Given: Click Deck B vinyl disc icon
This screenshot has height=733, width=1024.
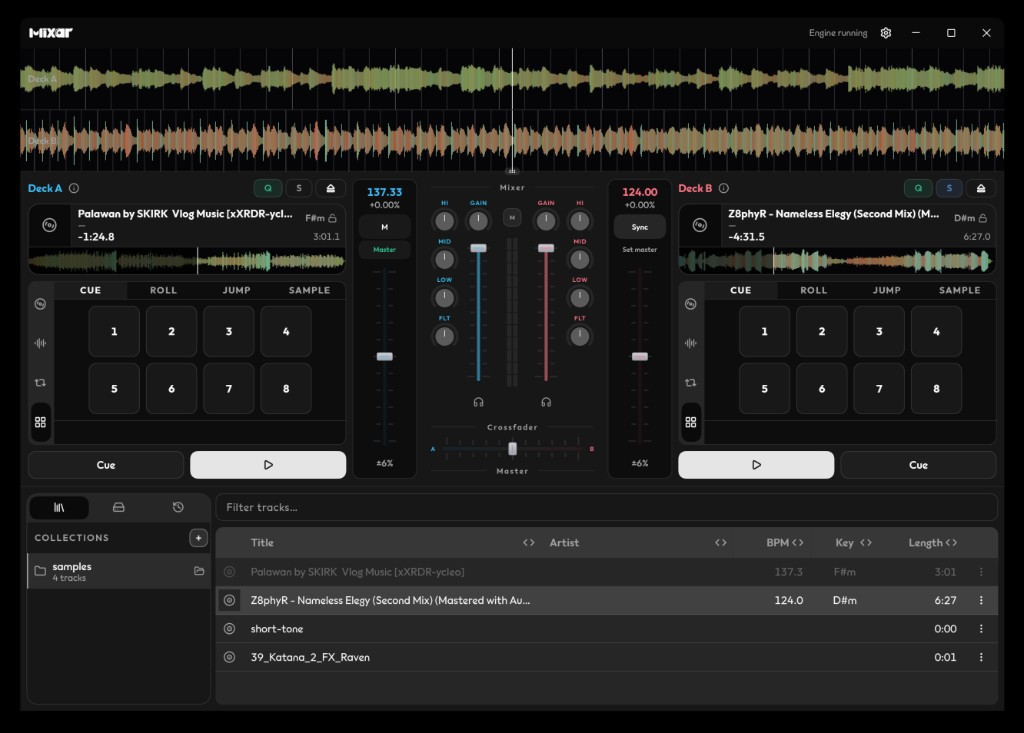Looking at the screenshot, I should (x=699, y=225).
